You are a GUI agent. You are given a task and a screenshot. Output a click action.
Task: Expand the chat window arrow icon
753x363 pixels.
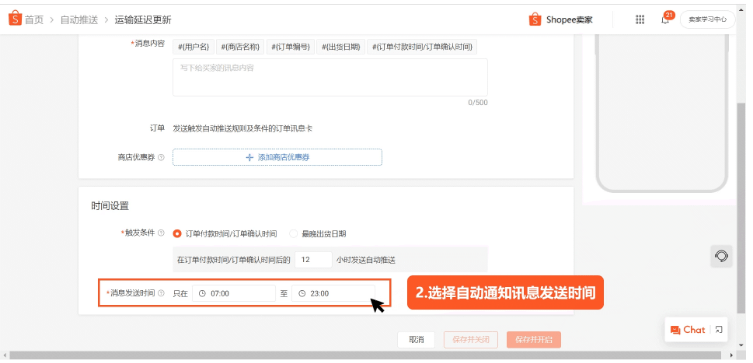(718, 330)
